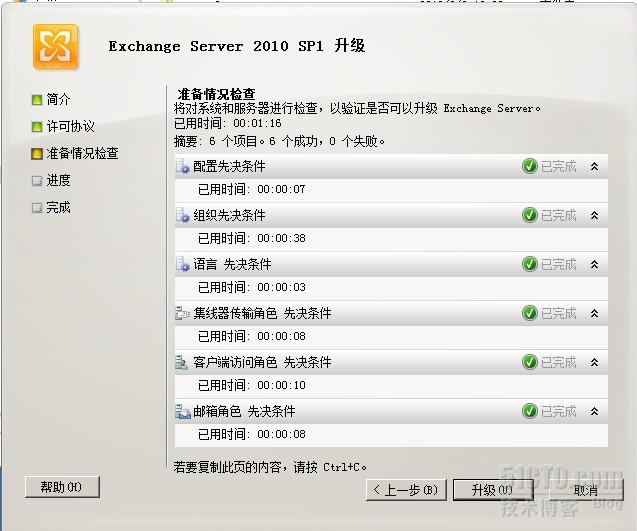Collapse the 语言 先决条件 section
Image resolution: width=637 pixels, height=531 pixels.
coord(594,264)
